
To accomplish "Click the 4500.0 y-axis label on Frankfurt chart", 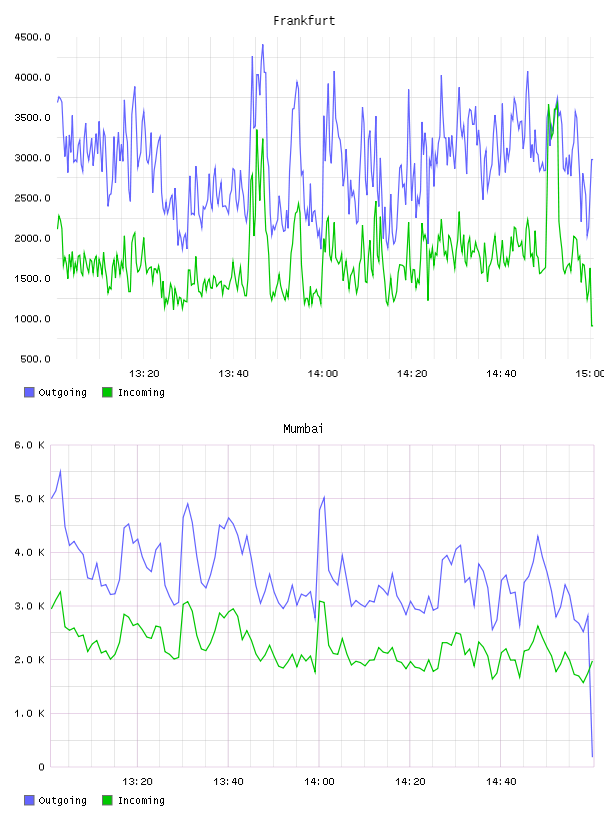I will [x=32, y=37].
